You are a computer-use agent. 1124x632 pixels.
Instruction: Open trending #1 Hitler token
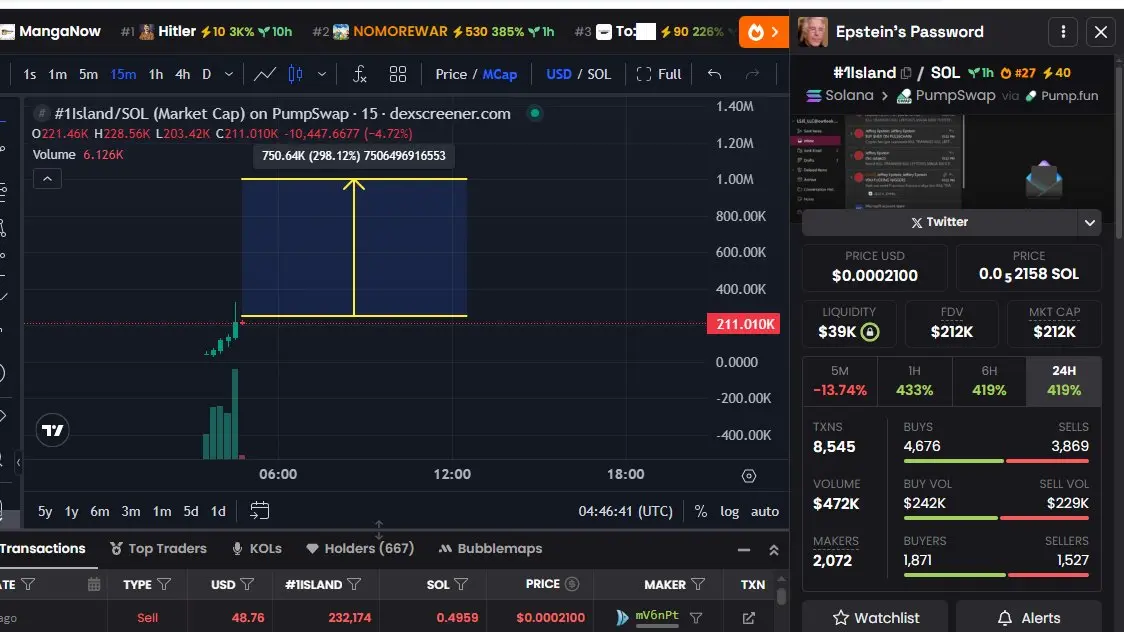tap(207, 32)
